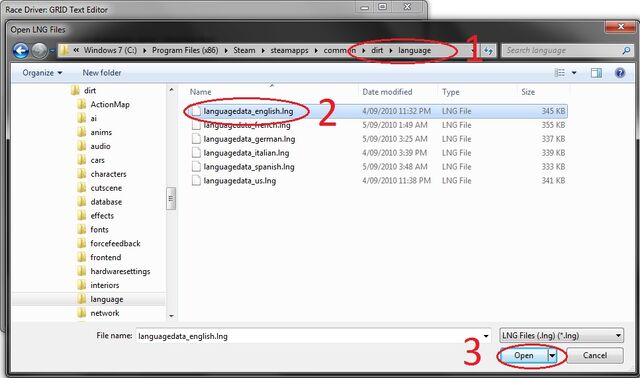640x378 pixels.
Task: Click the greyed Forward navigation arrow
Action: [x=40, y=51]
